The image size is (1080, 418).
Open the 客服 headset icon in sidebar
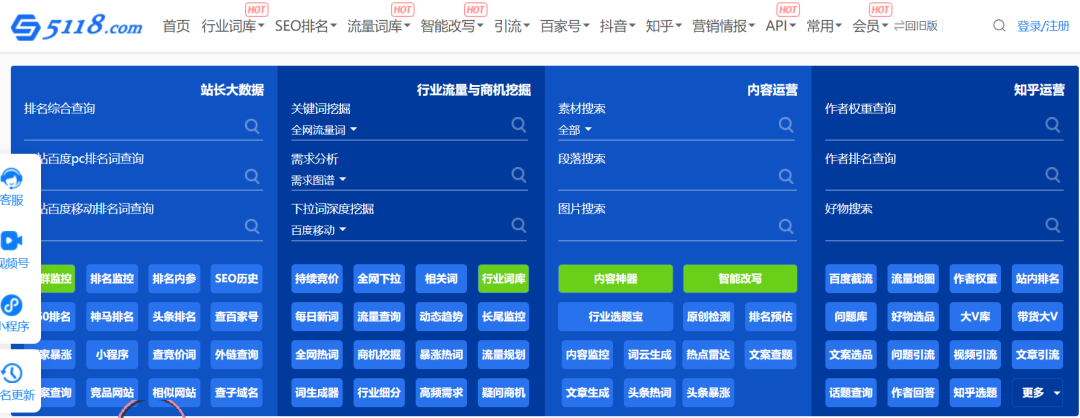tap(11, 178)
